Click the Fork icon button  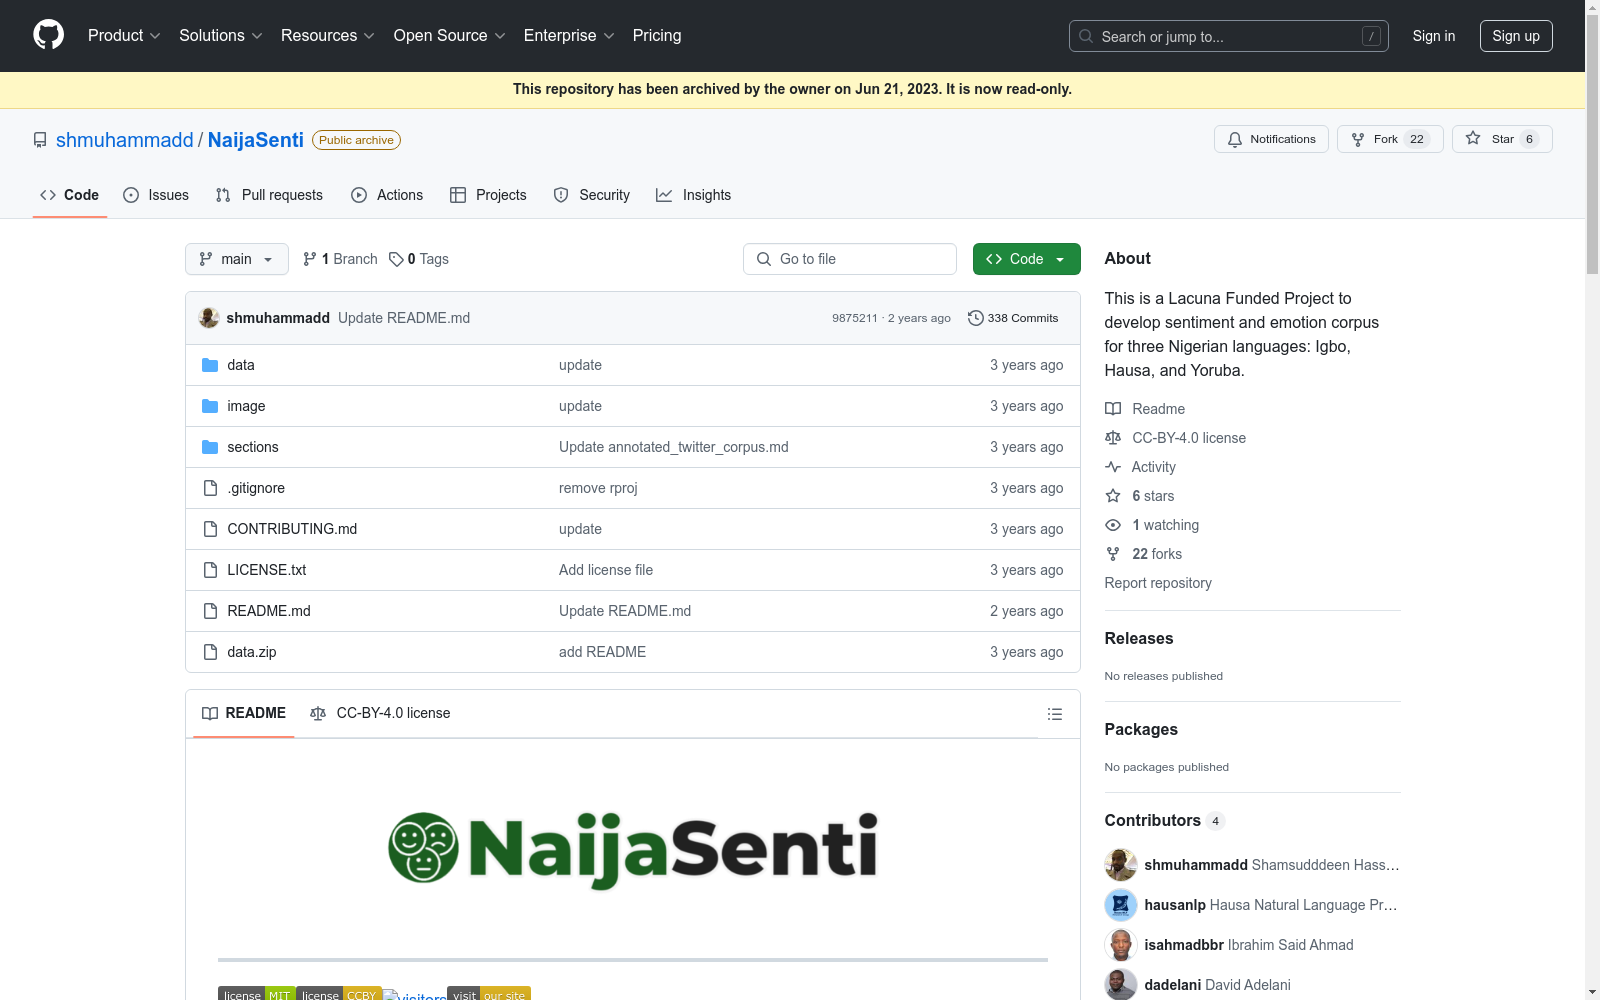(x=1358, y=139)
